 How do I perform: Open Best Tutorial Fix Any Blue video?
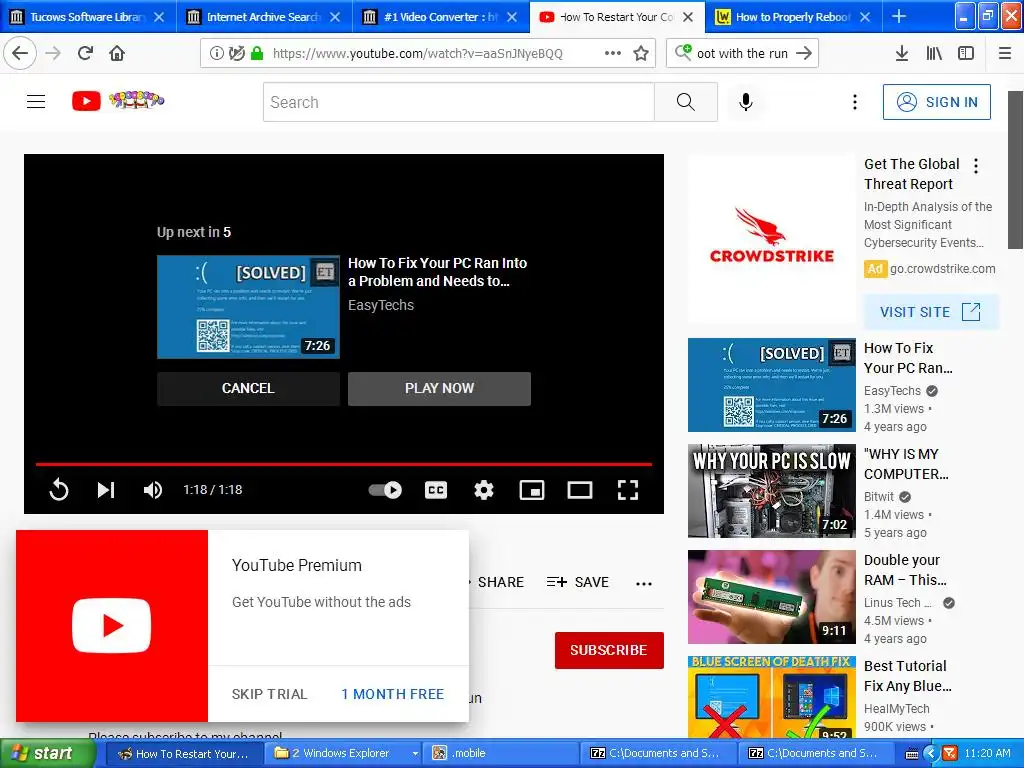tap(908, 676)
